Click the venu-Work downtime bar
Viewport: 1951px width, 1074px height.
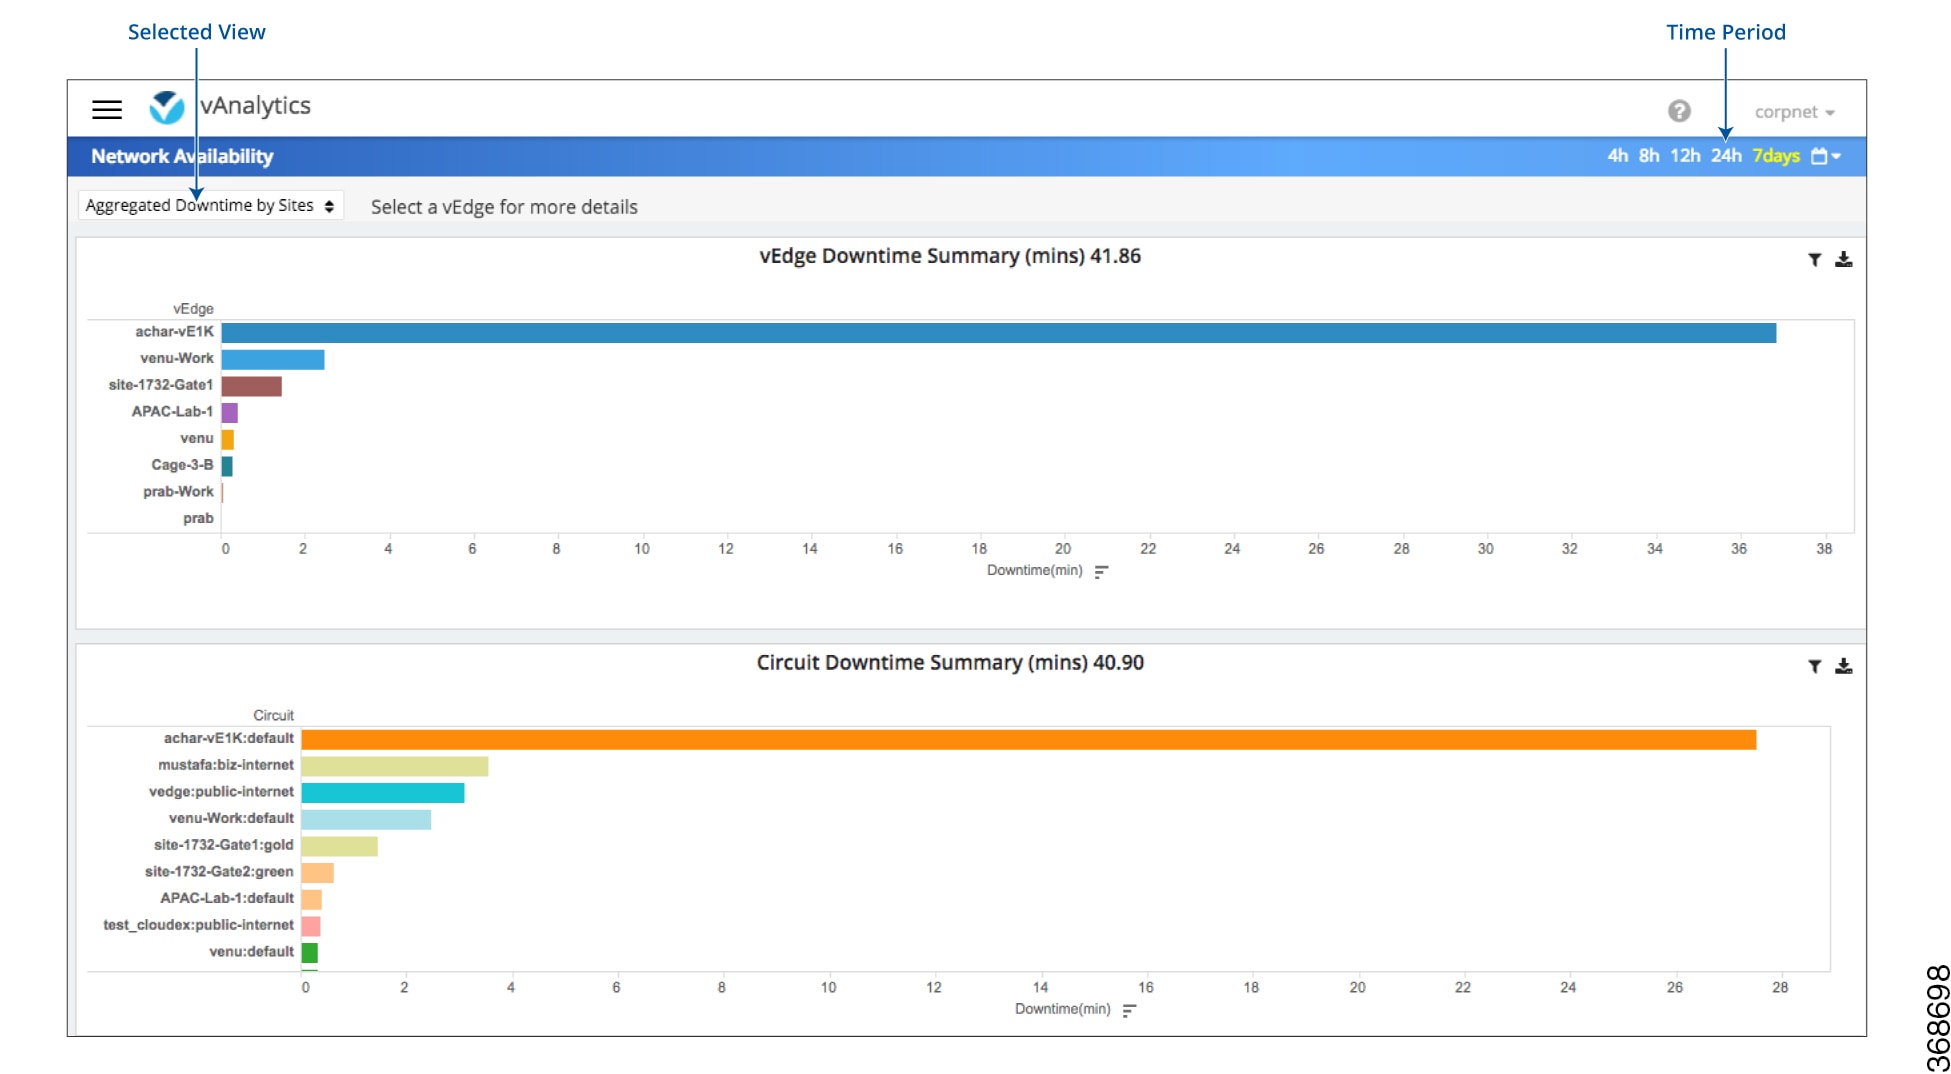273,359
